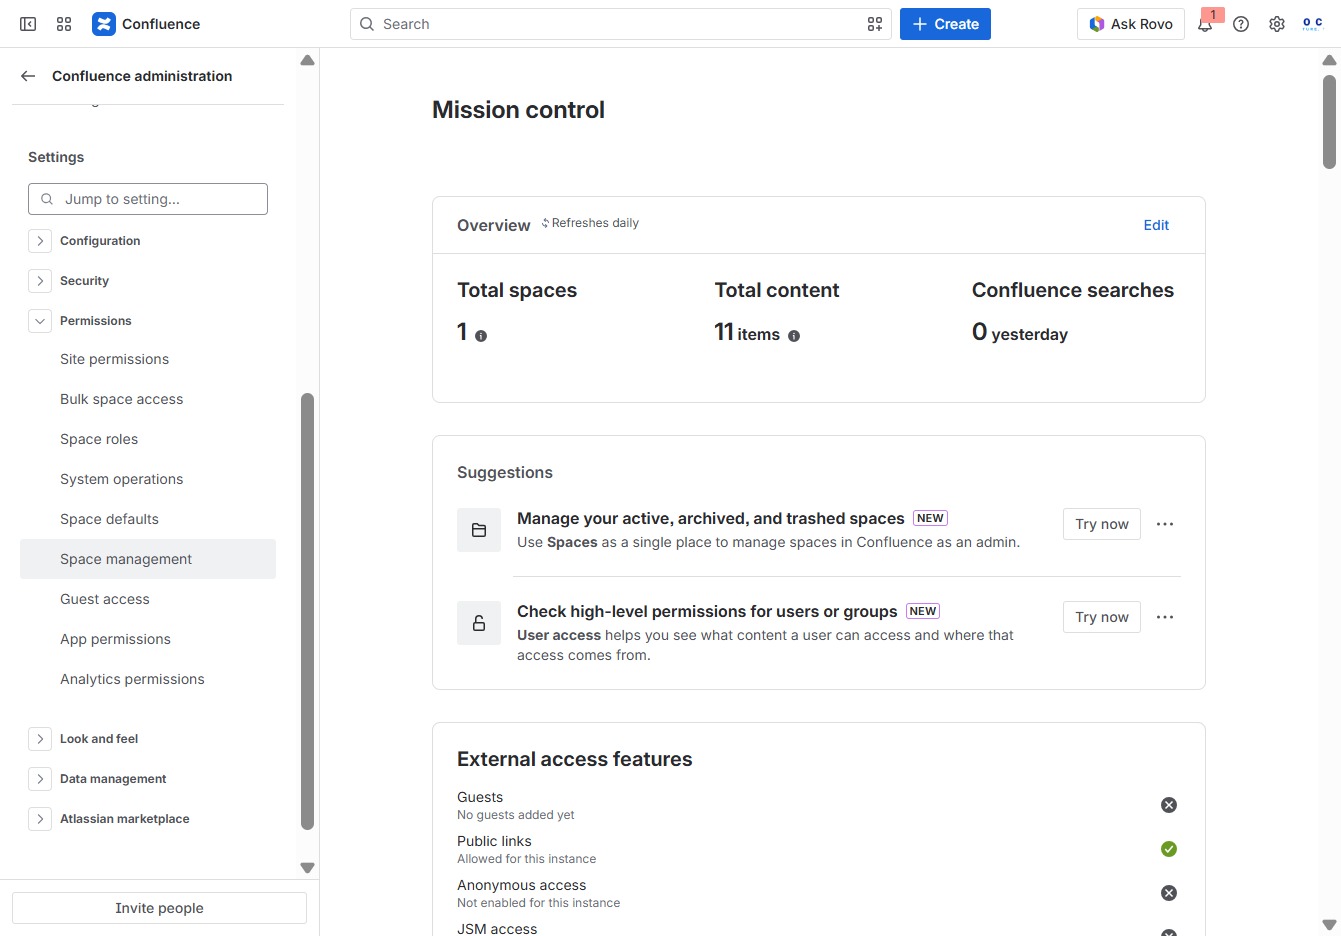Open Site permissions
1341x936 pixels.
pos(148,359)
